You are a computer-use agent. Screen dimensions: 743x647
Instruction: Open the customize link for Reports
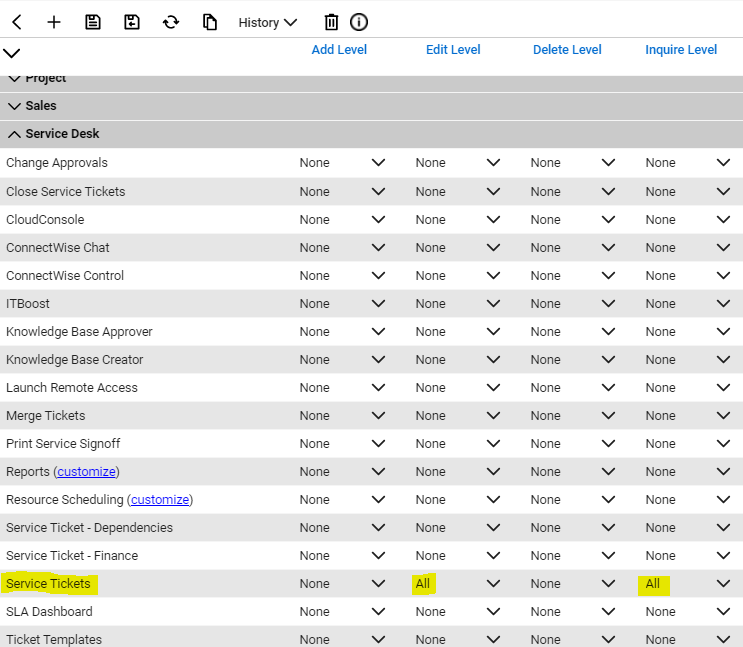(87, 472)
